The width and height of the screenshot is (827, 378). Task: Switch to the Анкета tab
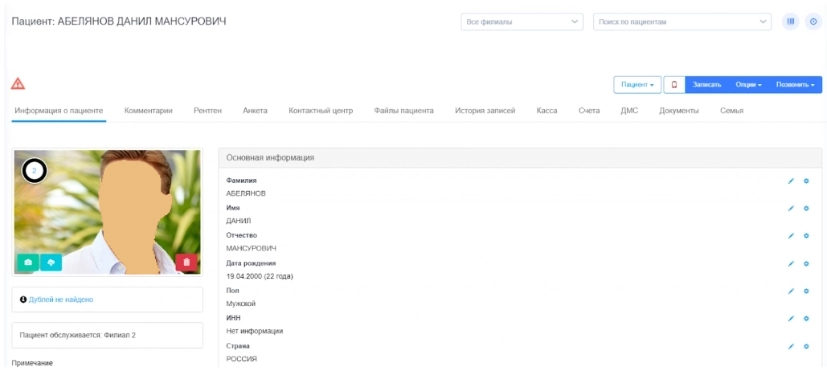click(255, 111)
